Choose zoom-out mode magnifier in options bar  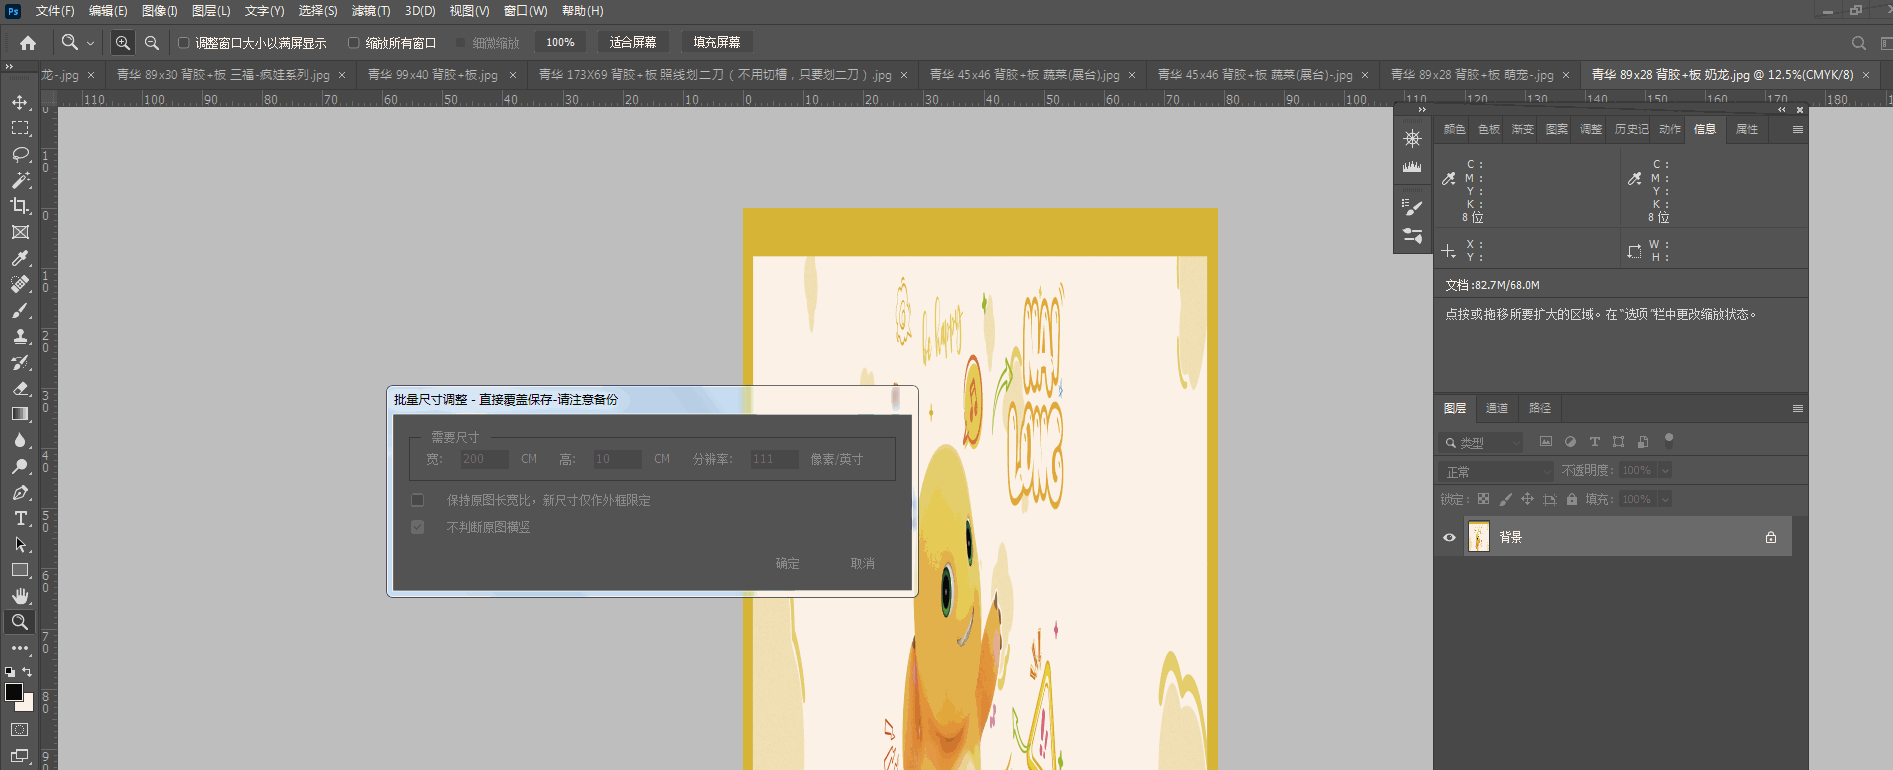[x=152, y=43]
